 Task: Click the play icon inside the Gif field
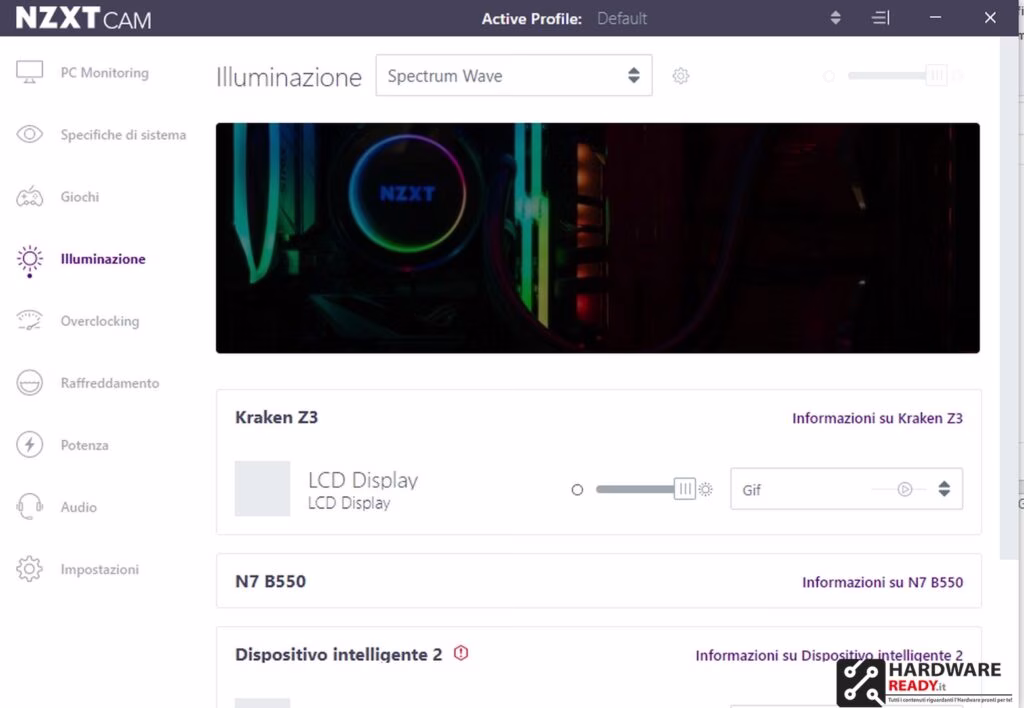[904, 489]
